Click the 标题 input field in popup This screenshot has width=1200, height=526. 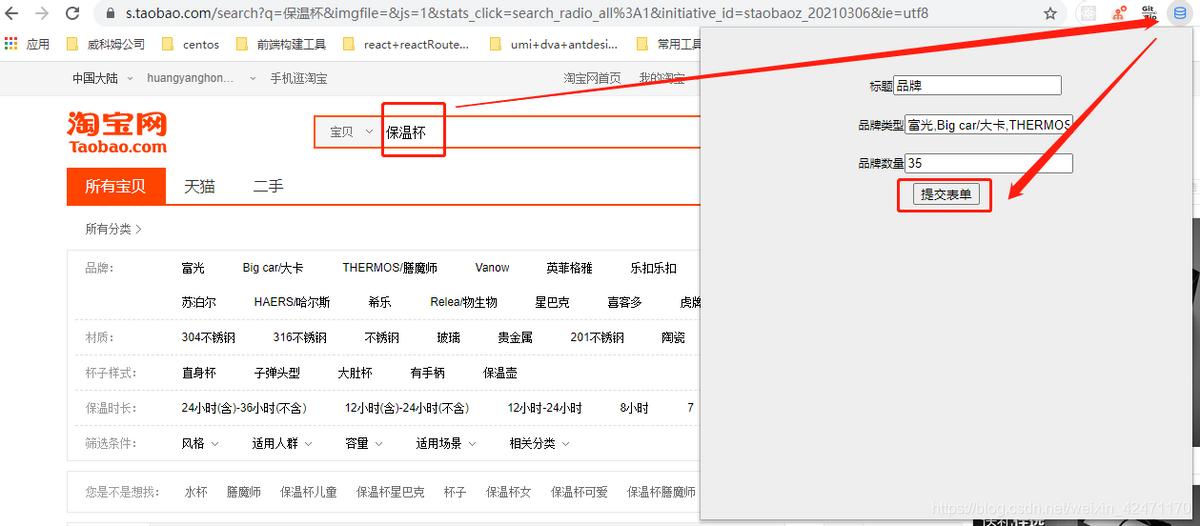(977, 86)
